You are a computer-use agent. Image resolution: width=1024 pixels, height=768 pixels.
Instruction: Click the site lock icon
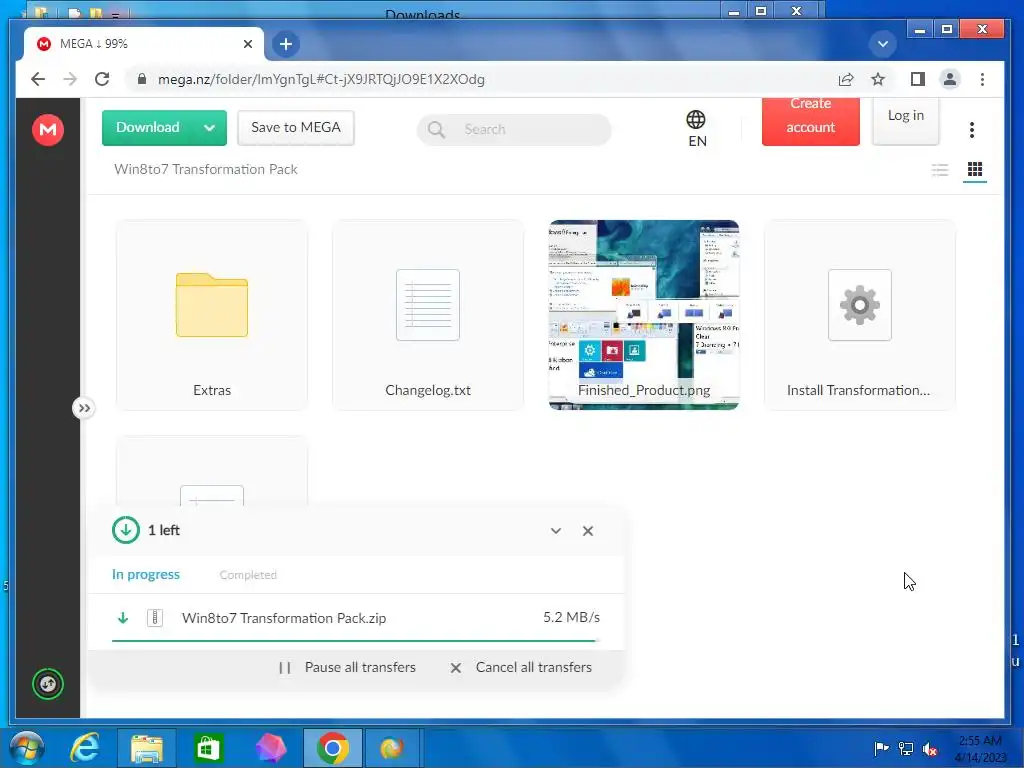(x=142, y=79)
